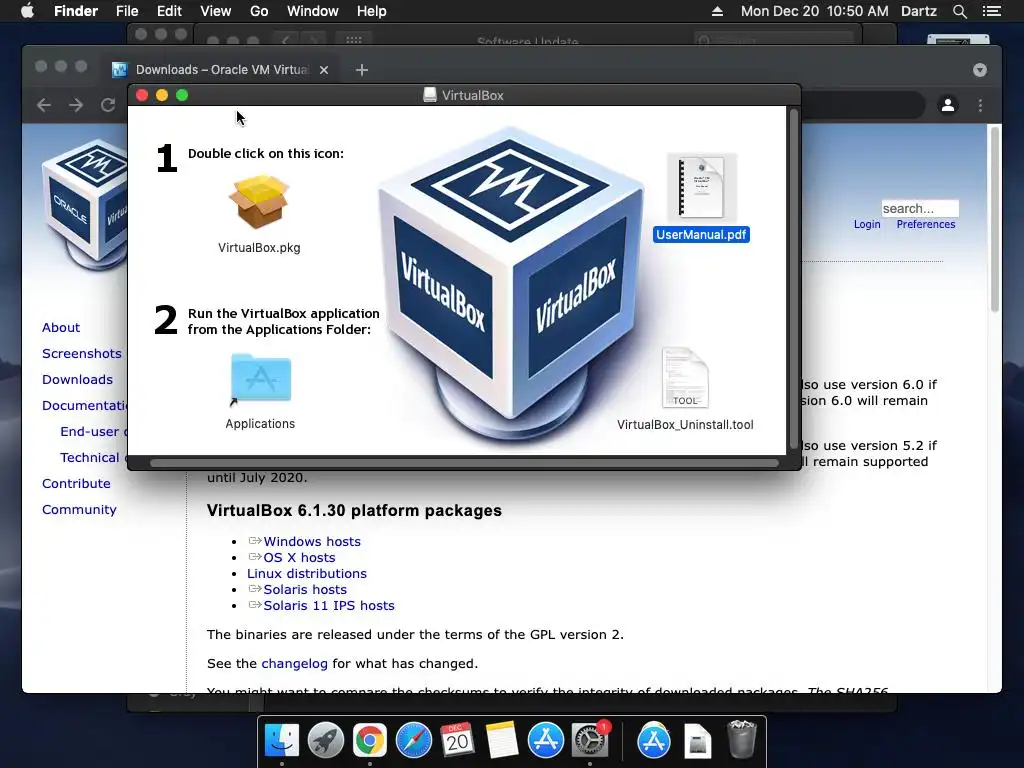Viewport: 1024px width, 768px height.
Task: Open the View menu
Action: click(216, 11)
